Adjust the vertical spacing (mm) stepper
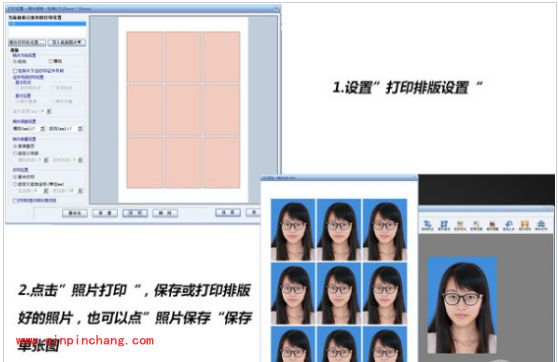Viewport: 558px width, 362px height. click(80, 128)
